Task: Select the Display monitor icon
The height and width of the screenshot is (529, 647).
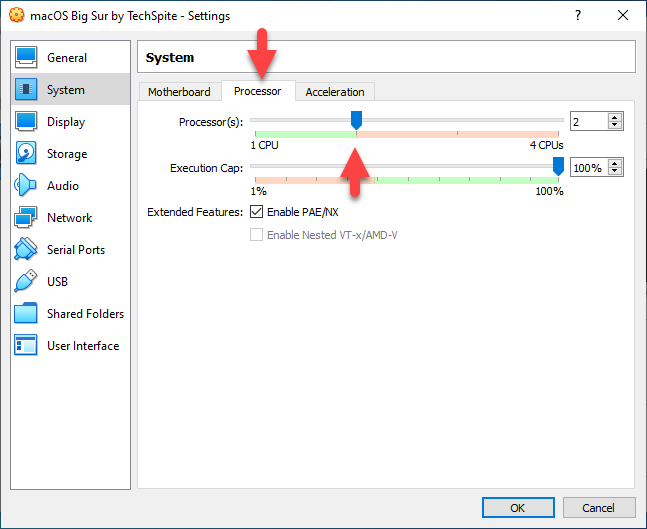Action: point(26,122)
